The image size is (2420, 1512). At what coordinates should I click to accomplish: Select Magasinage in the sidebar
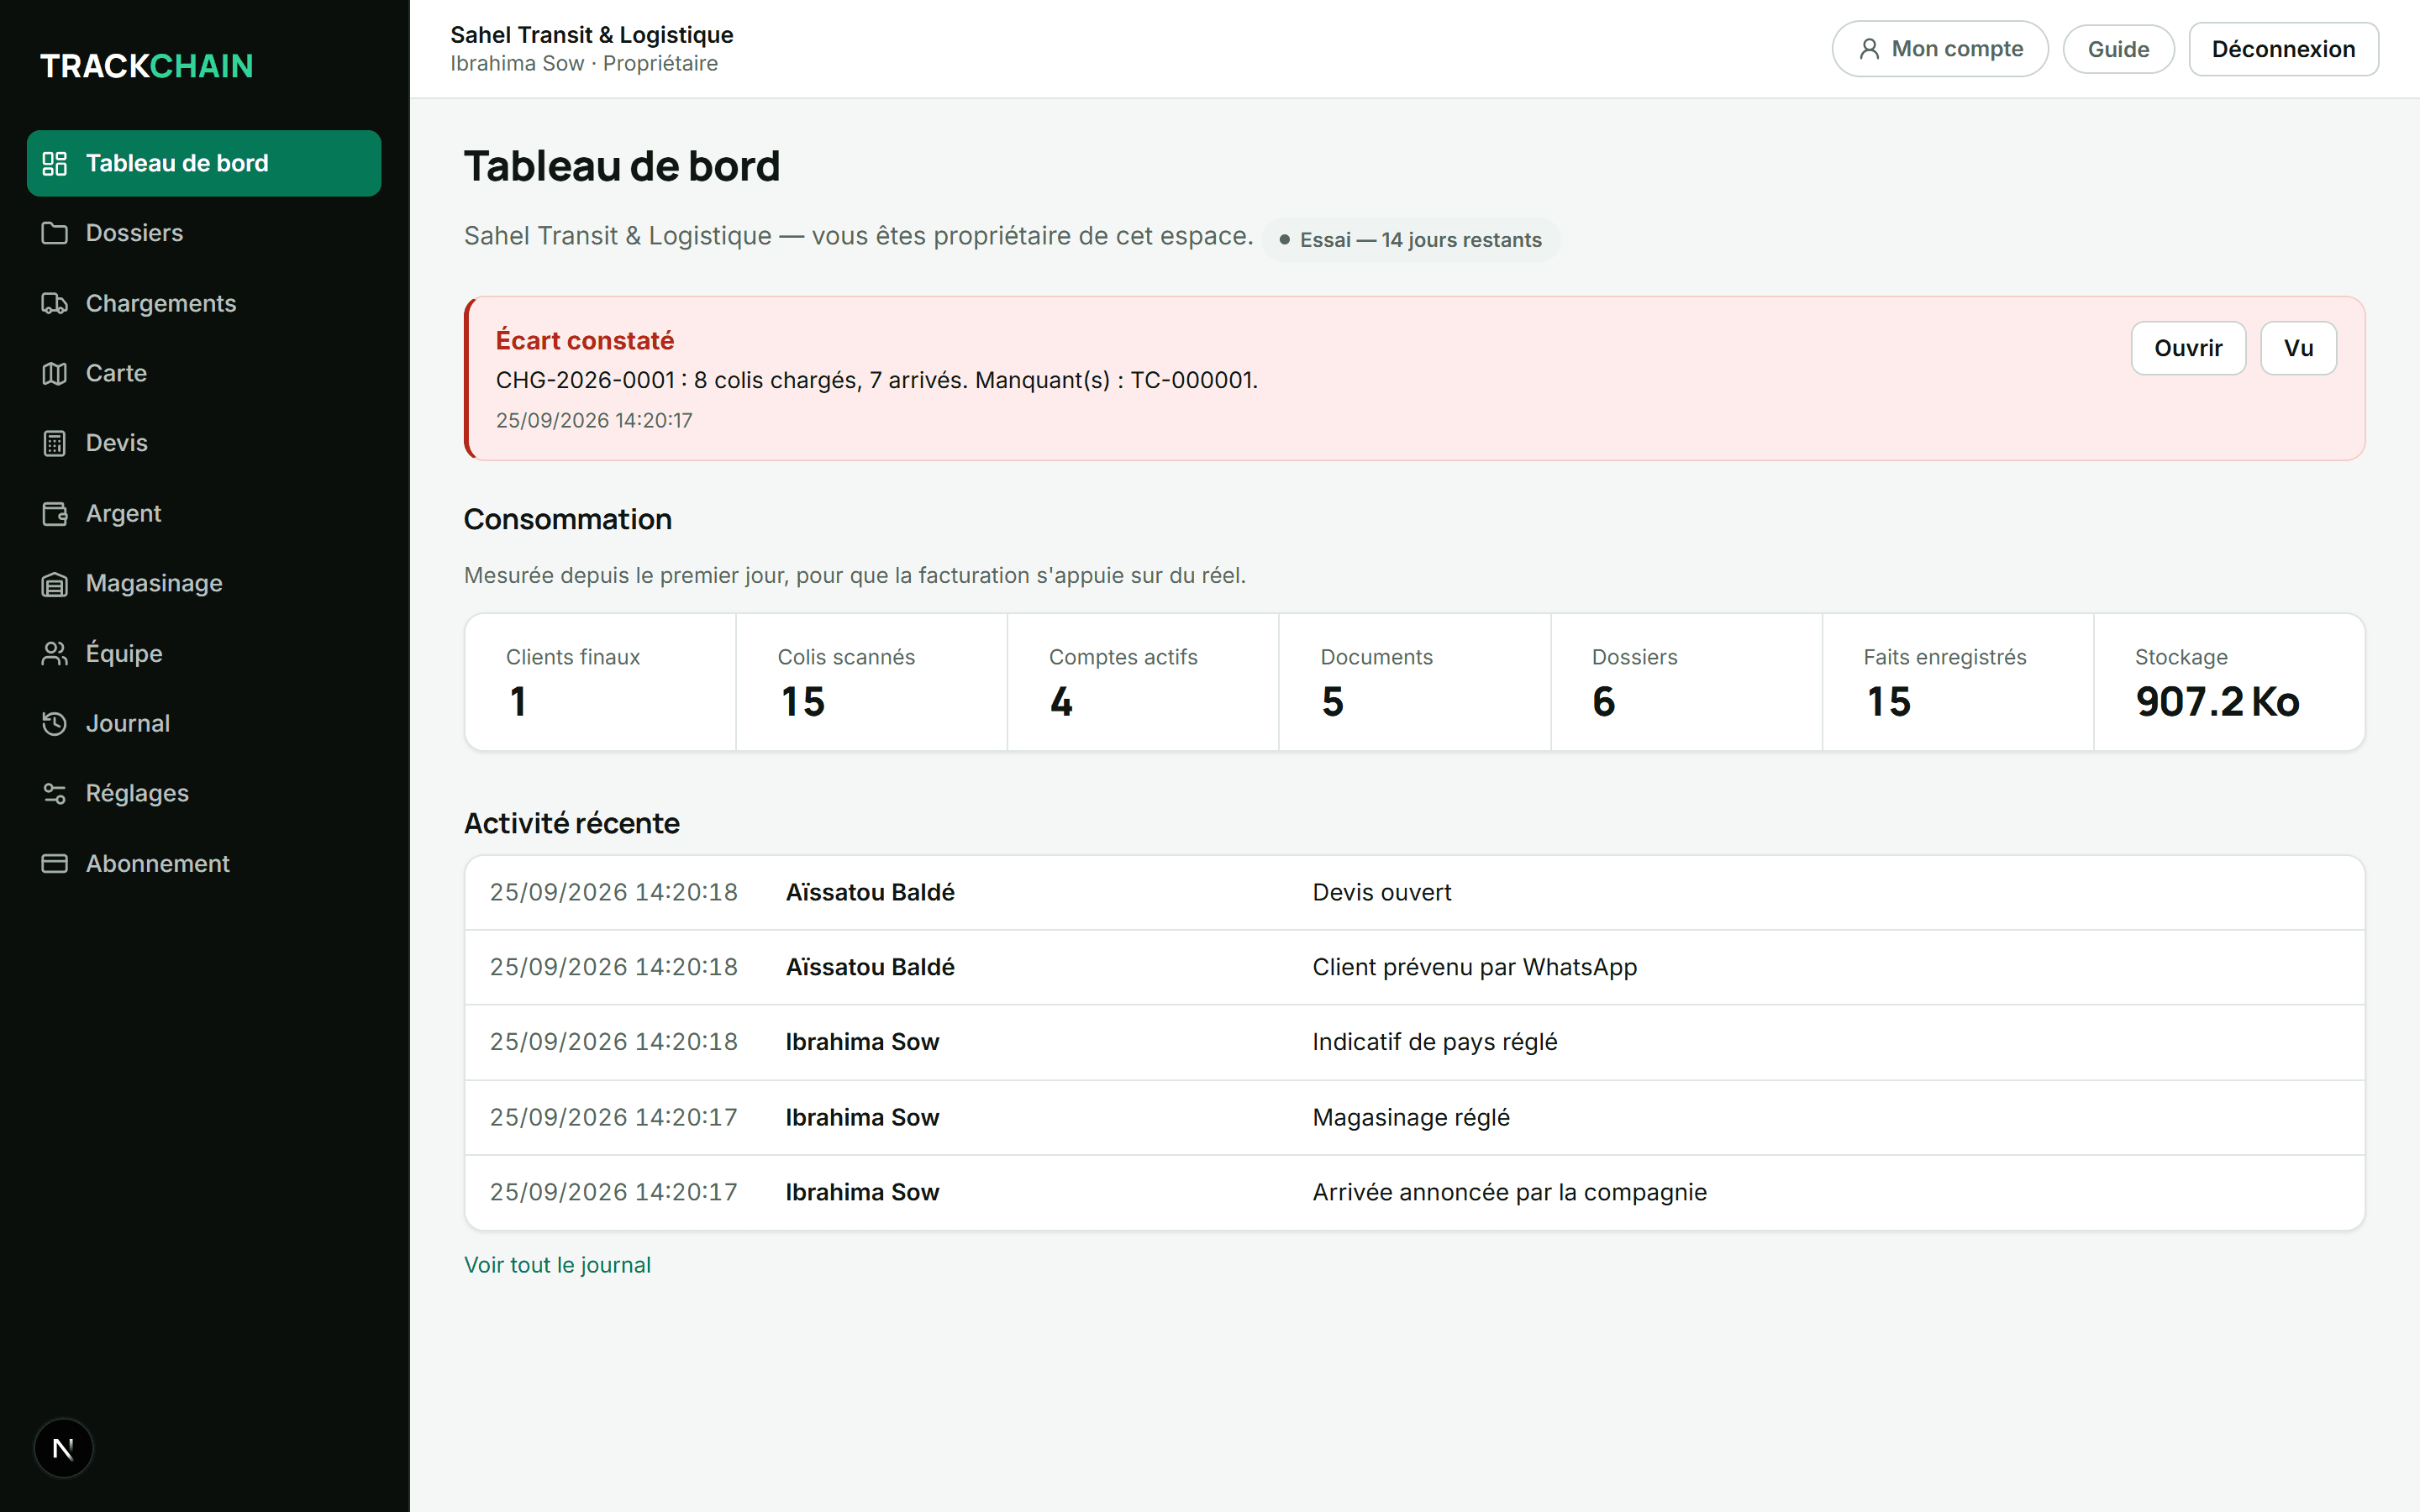click(x=204, y=583)
